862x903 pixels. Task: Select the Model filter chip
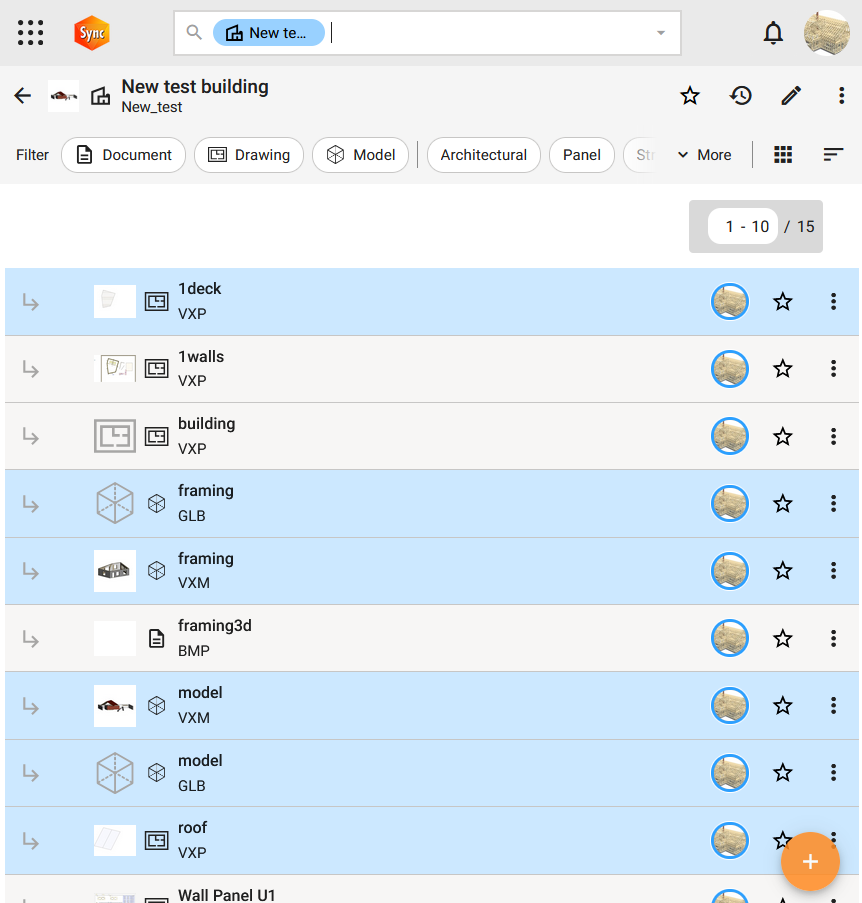[361, 155]
